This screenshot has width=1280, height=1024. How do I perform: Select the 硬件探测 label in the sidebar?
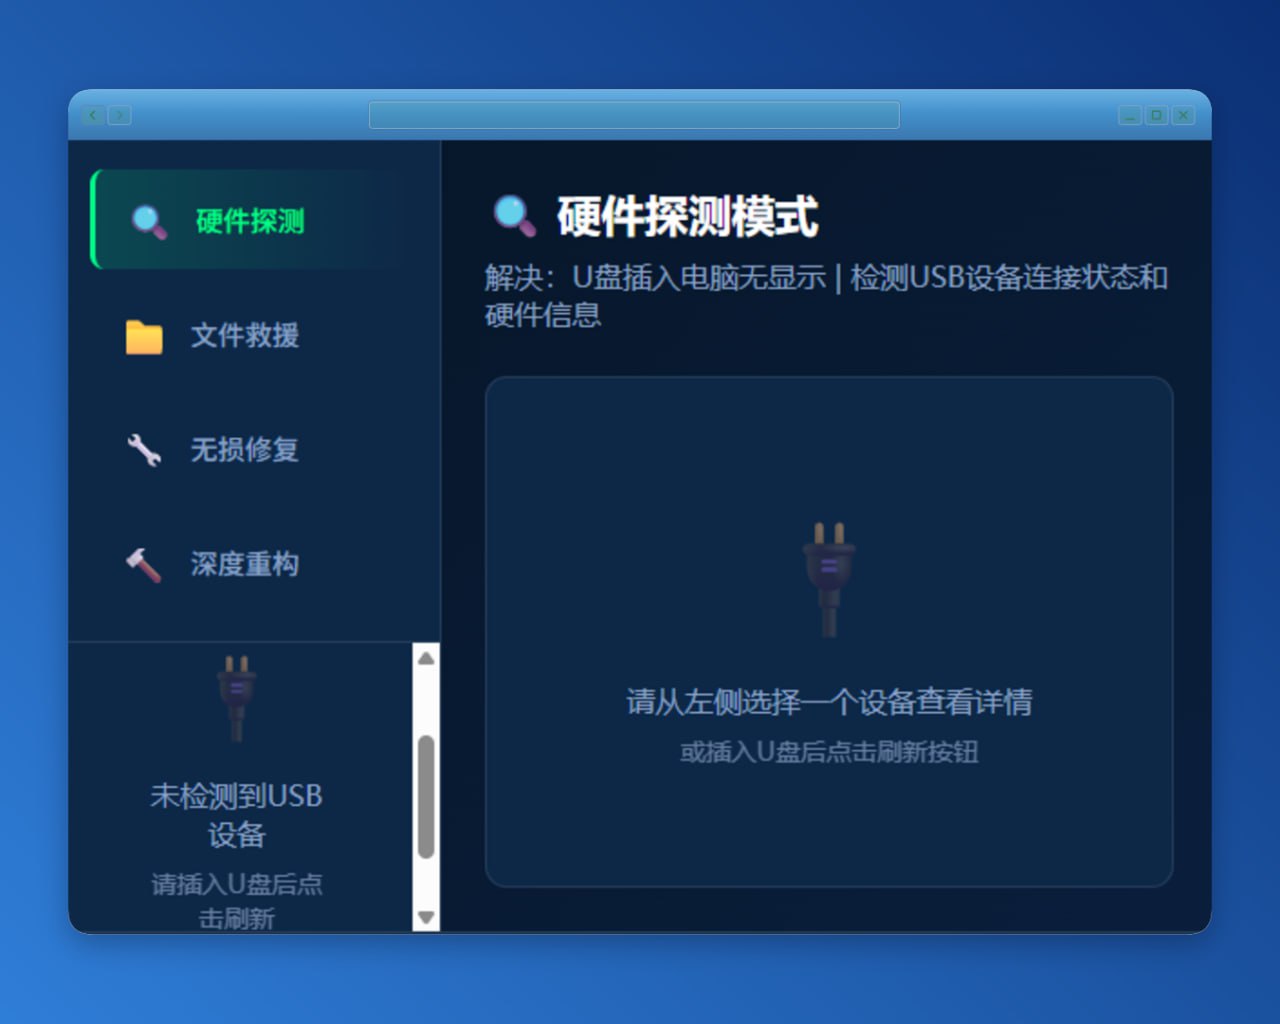250,221
